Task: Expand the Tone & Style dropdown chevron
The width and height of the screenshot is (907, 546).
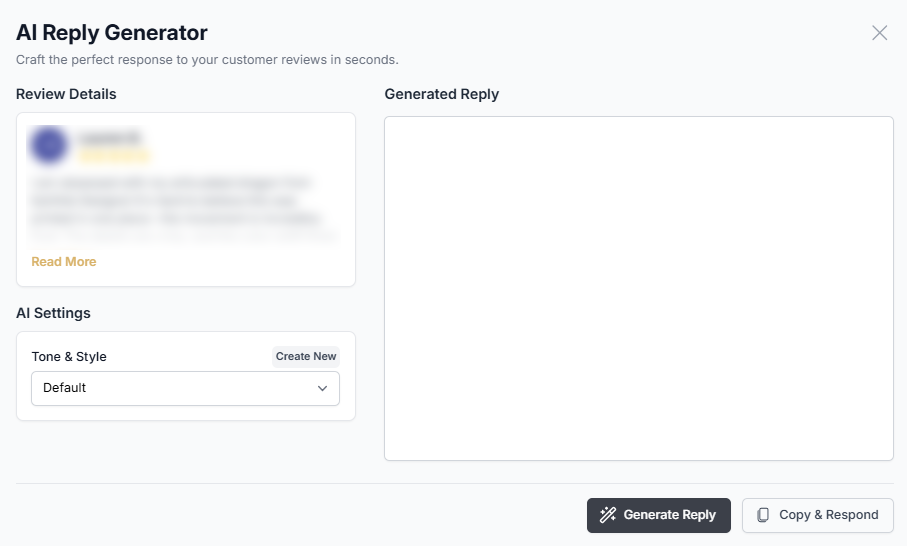Action: point(322,388)
